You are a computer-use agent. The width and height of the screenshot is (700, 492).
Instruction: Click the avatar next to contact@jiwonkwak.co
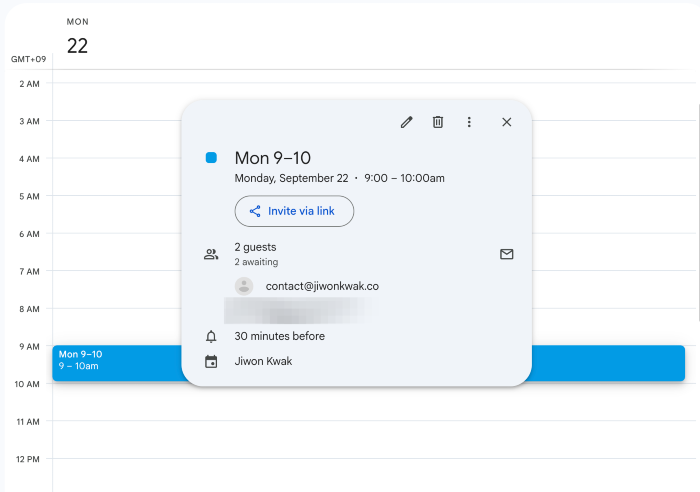[x=244, y=286]
